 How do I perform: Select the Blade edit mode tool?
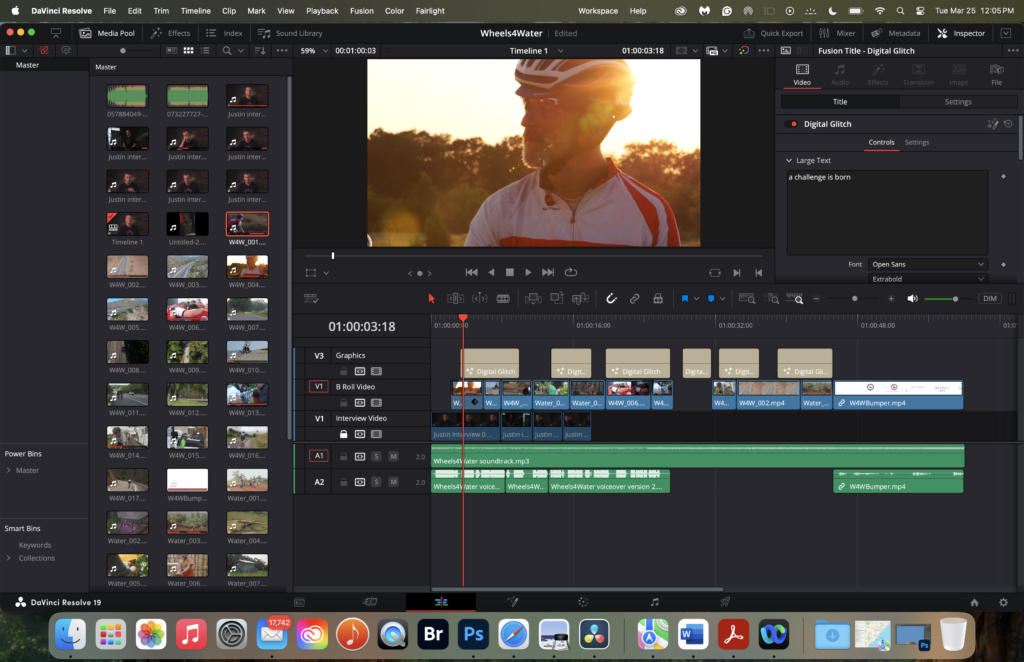point(503,298)
